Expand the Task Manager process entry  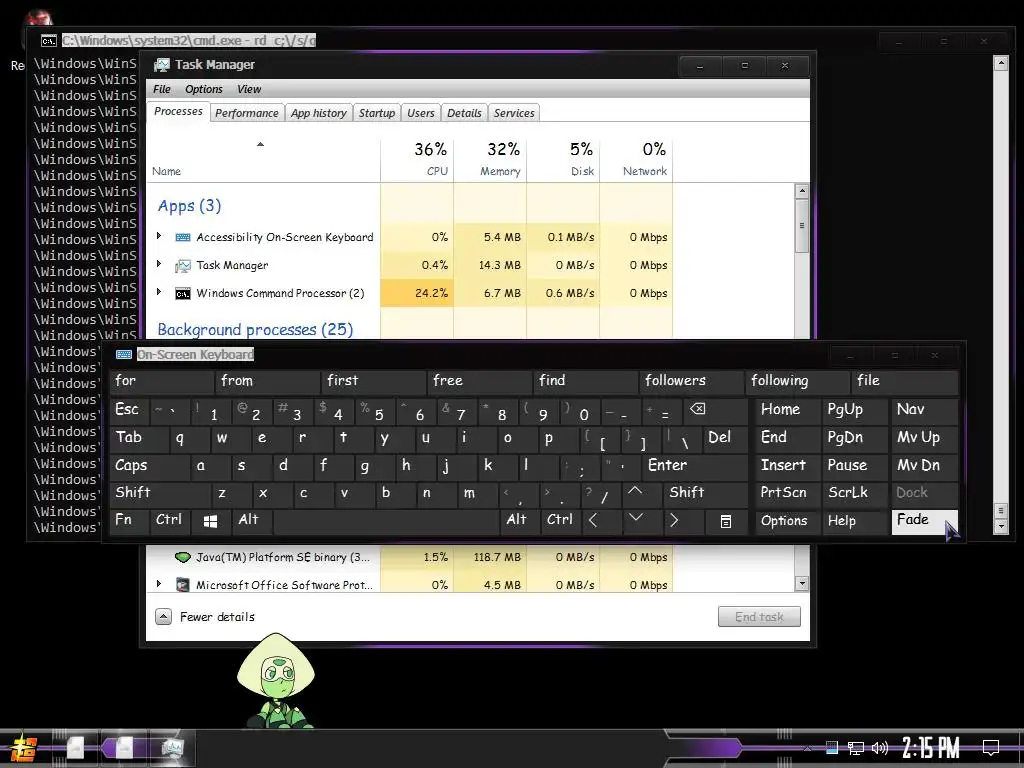[x=159, y=264]
